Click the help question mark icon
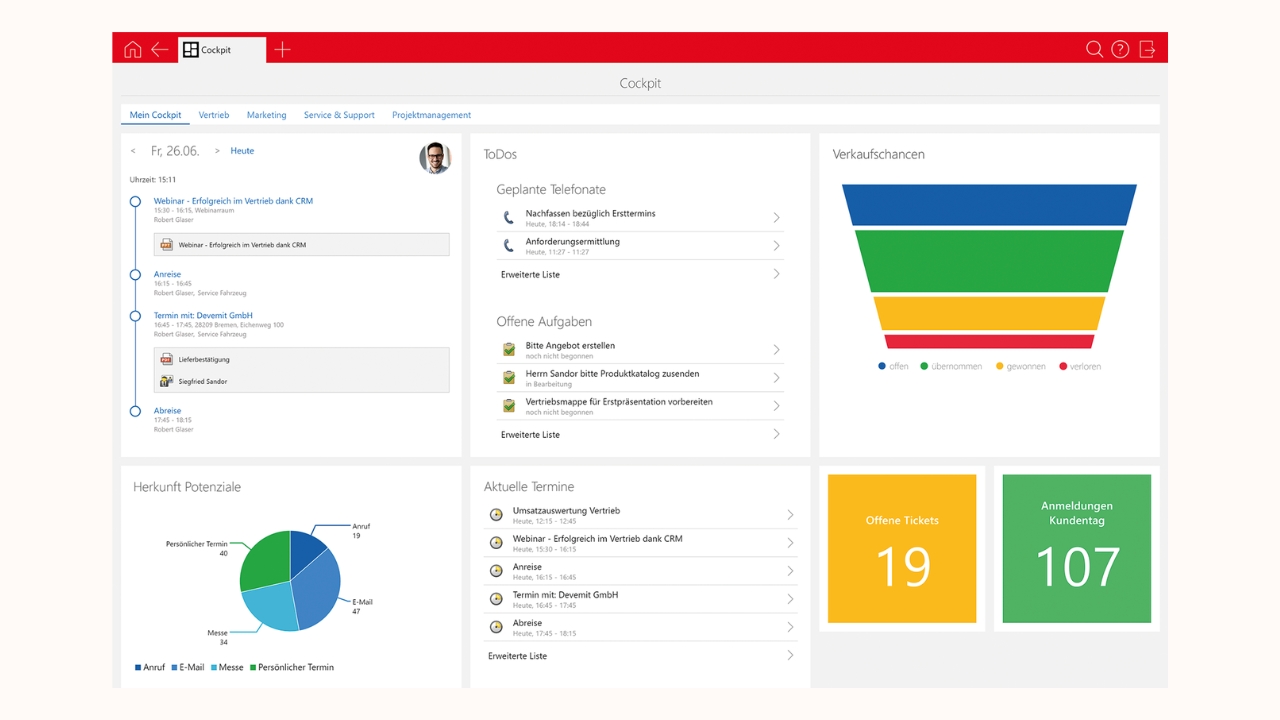Viewport: 1280px width, 720px height. pyautogui.click(x=1120, y=50)
